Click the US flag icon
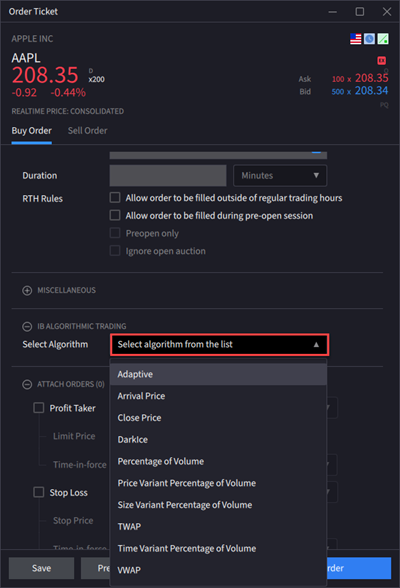The height and width of the screenshot is (588, 400). (355, 39)
